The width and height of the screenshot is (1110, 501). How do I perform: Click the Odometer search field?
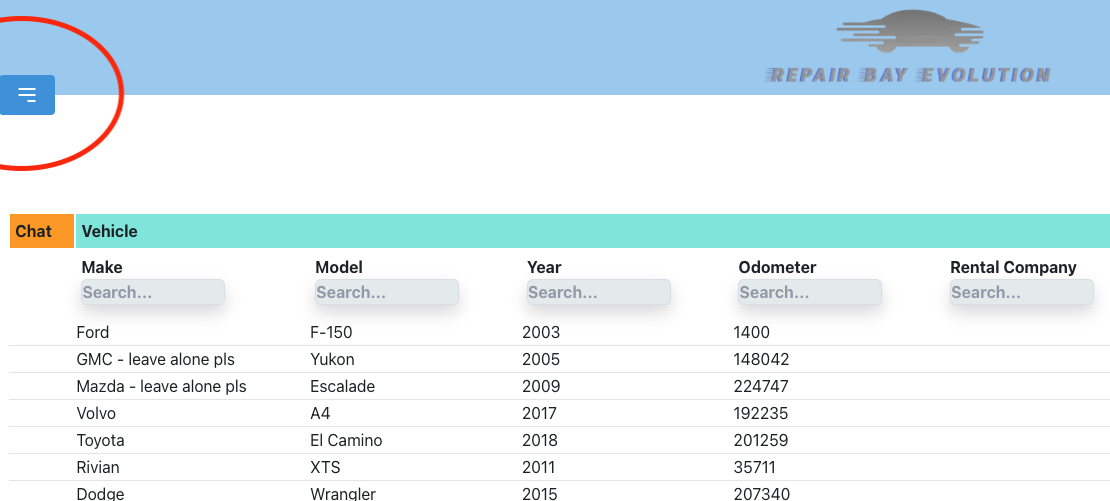(x=809, y=292)
